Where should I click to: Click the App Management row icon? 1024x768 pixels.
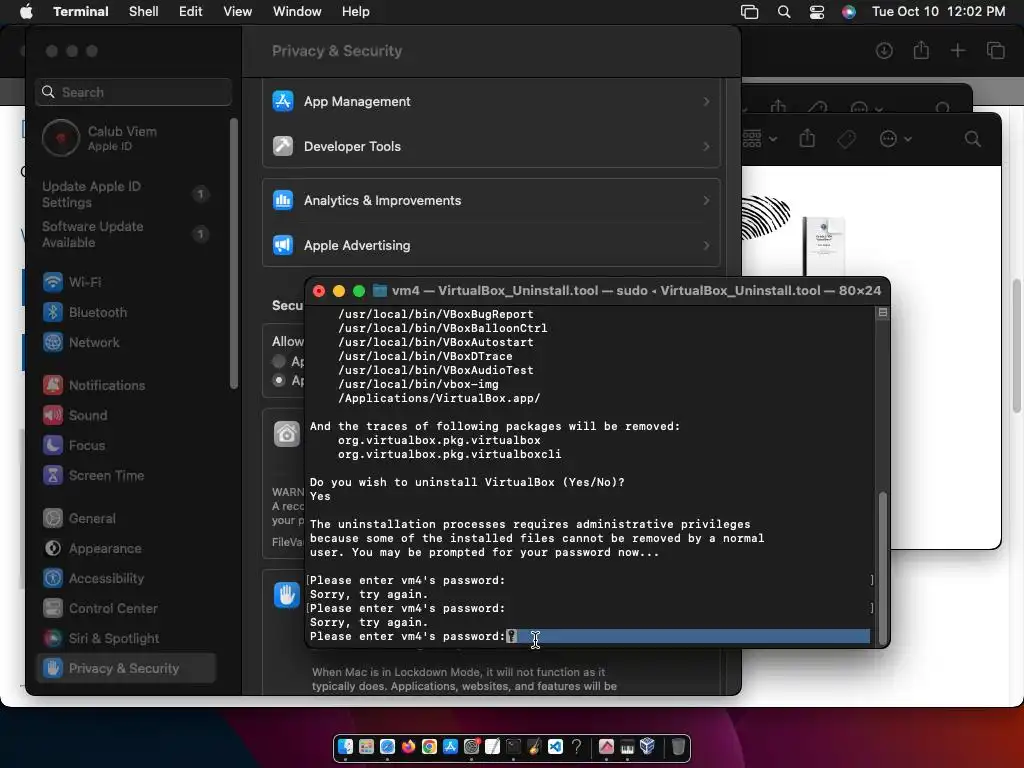(x=283, y=101)
